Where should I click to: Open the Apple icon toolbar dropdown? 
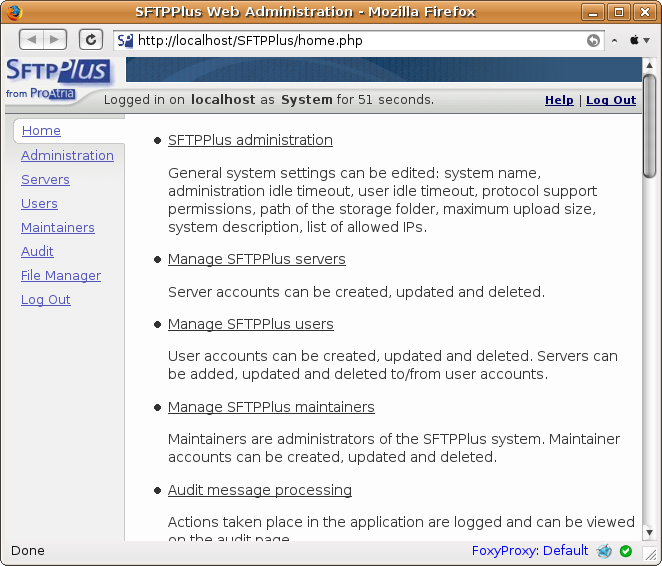pyautogui.click(x=639, y=41)
